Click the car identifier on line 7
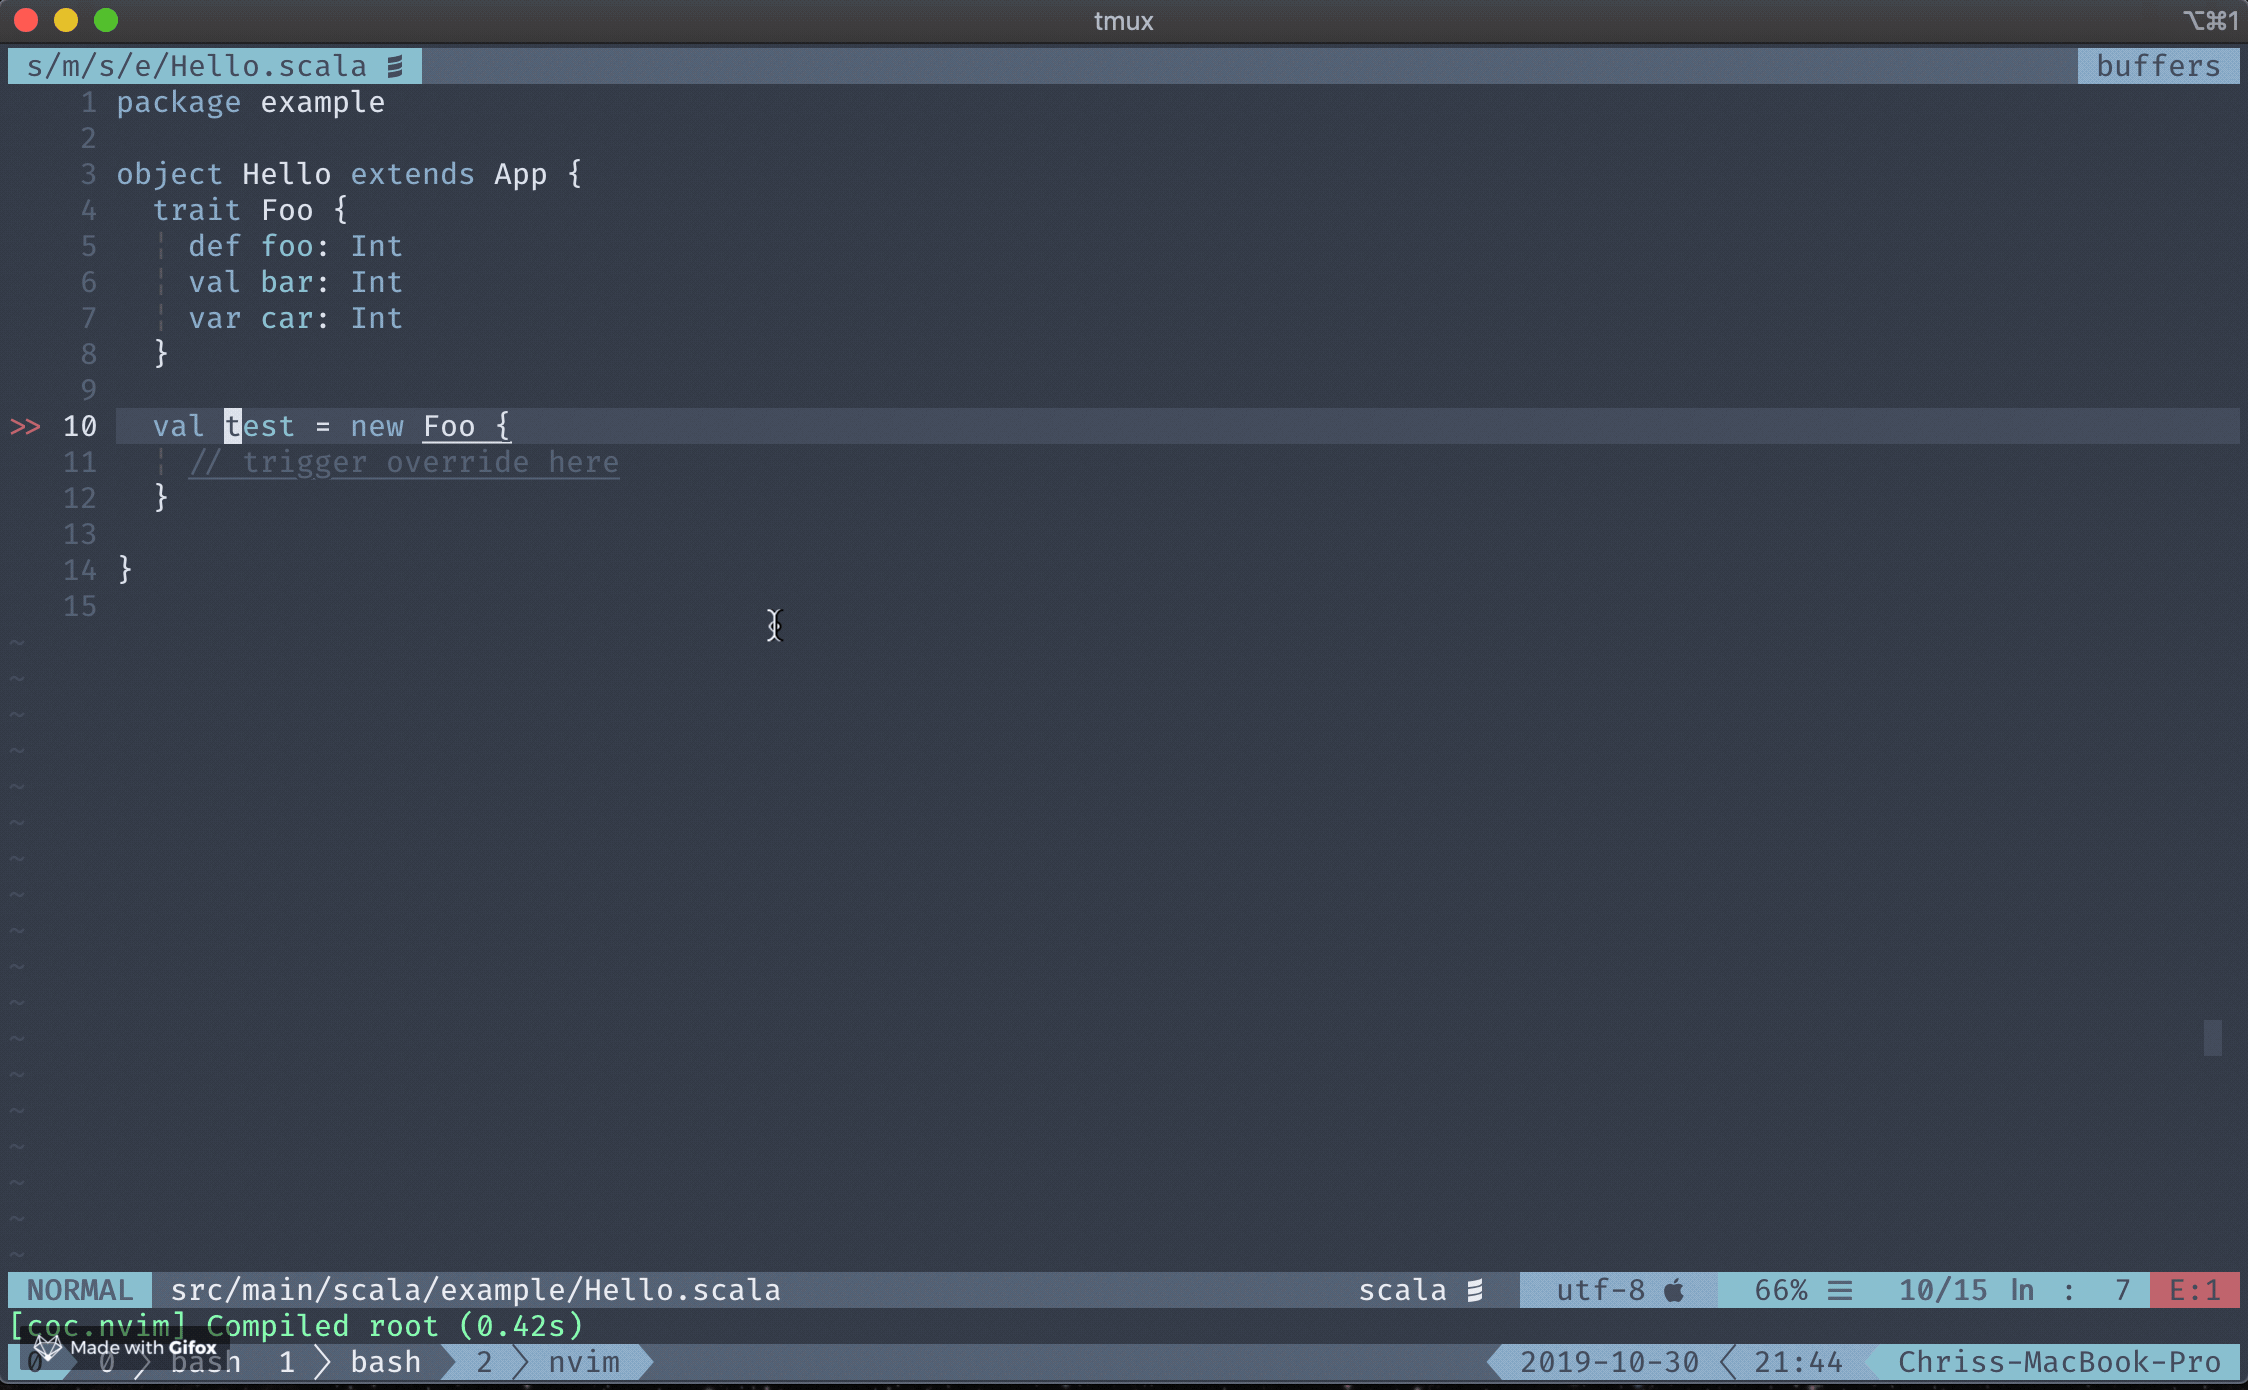Screen dimensions: 2248x1390 (x=287, y=318)
